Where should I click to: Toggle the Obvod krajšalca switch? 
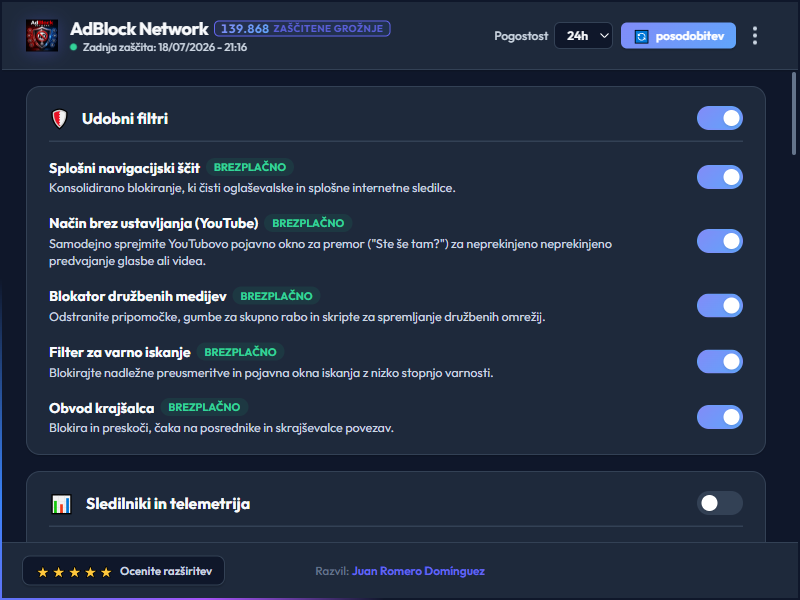719,417
